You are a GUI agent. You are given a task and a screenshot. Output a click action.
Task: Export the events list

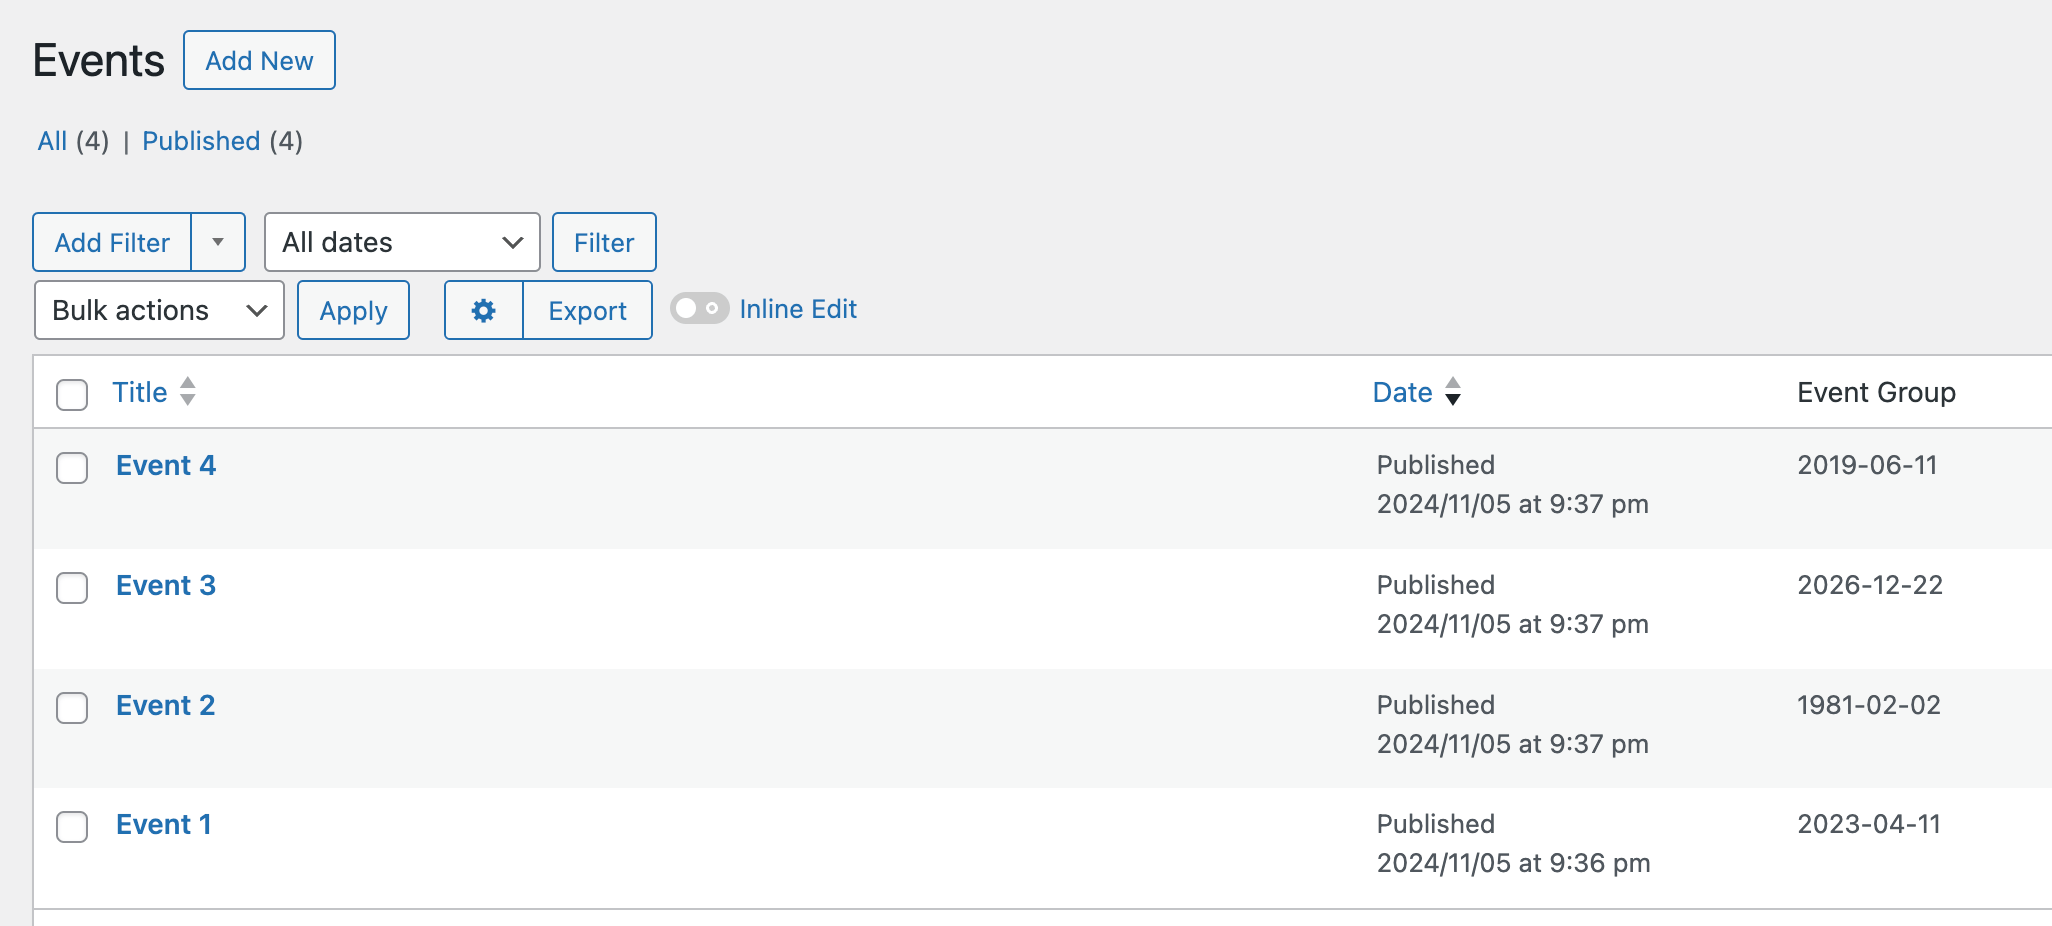pos(587,311)
